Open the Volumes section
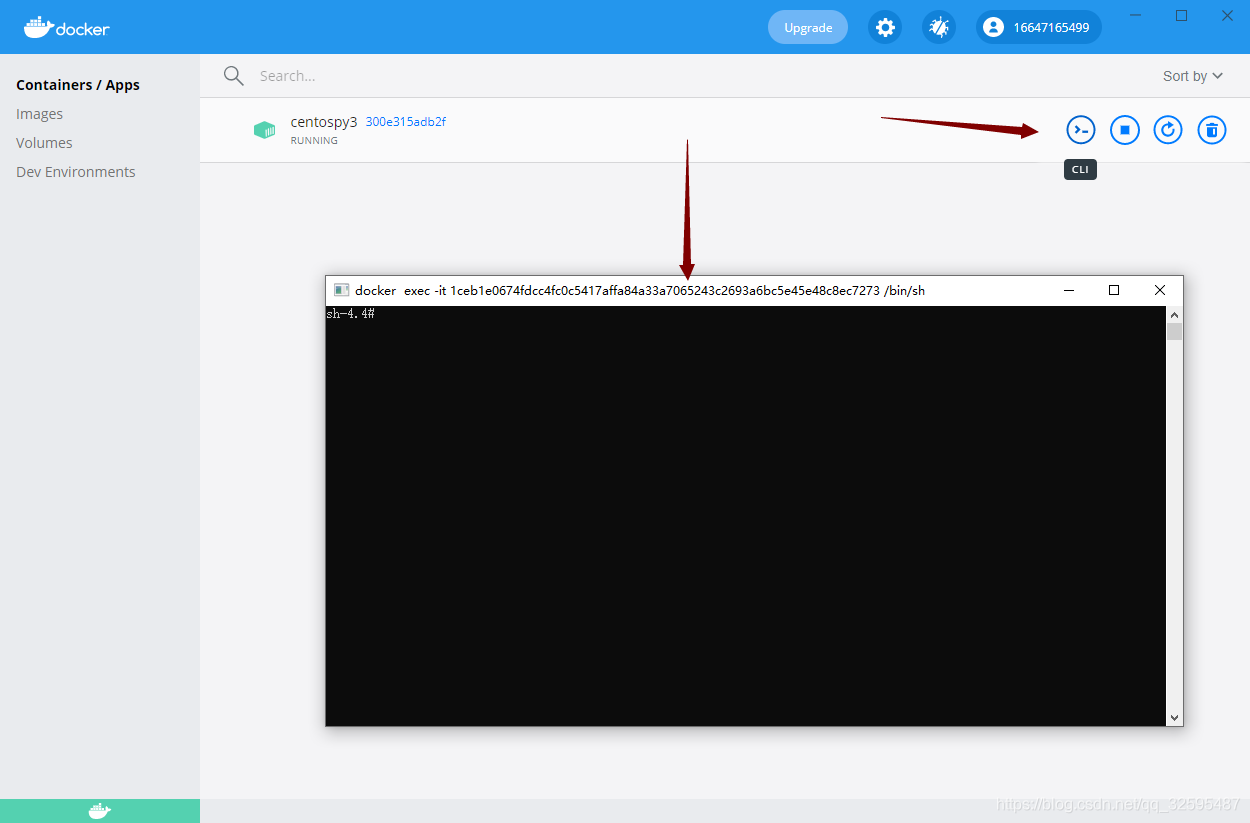This screenshot has height=823, width=1250. (x=44, y=143)
